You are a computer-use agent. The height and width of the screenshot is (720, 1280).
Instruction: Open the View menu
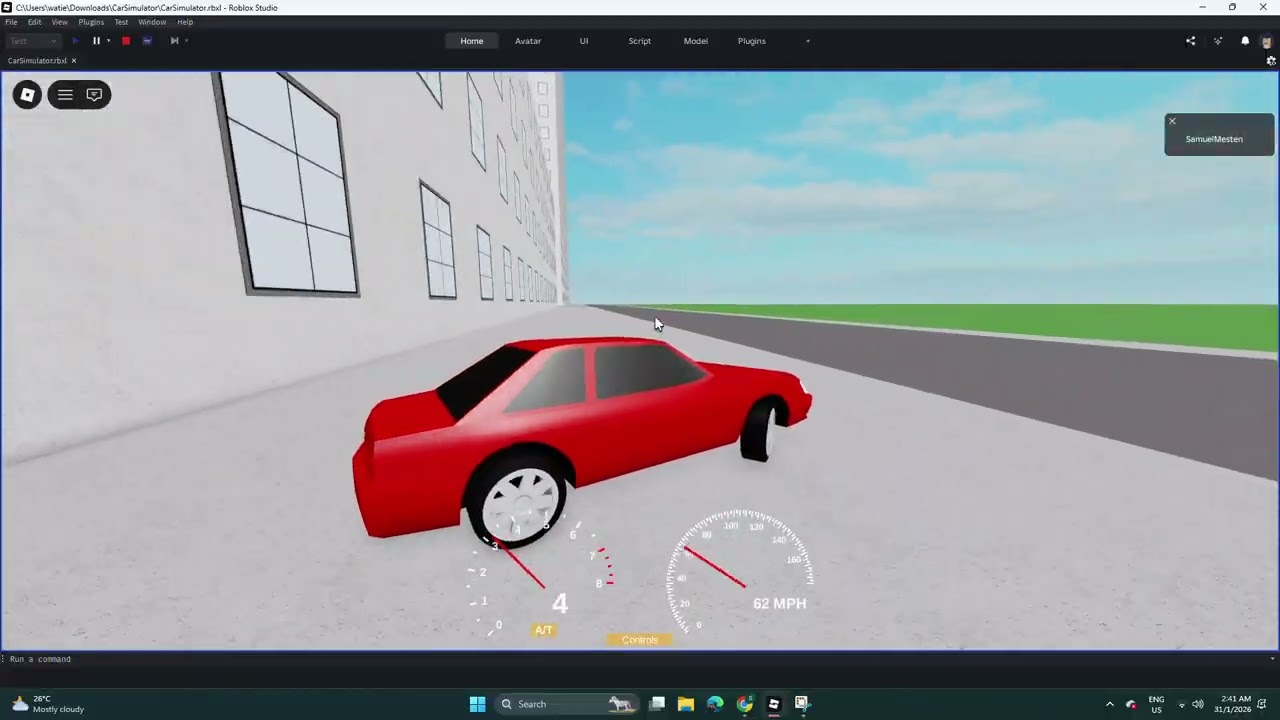coord(60,22)
